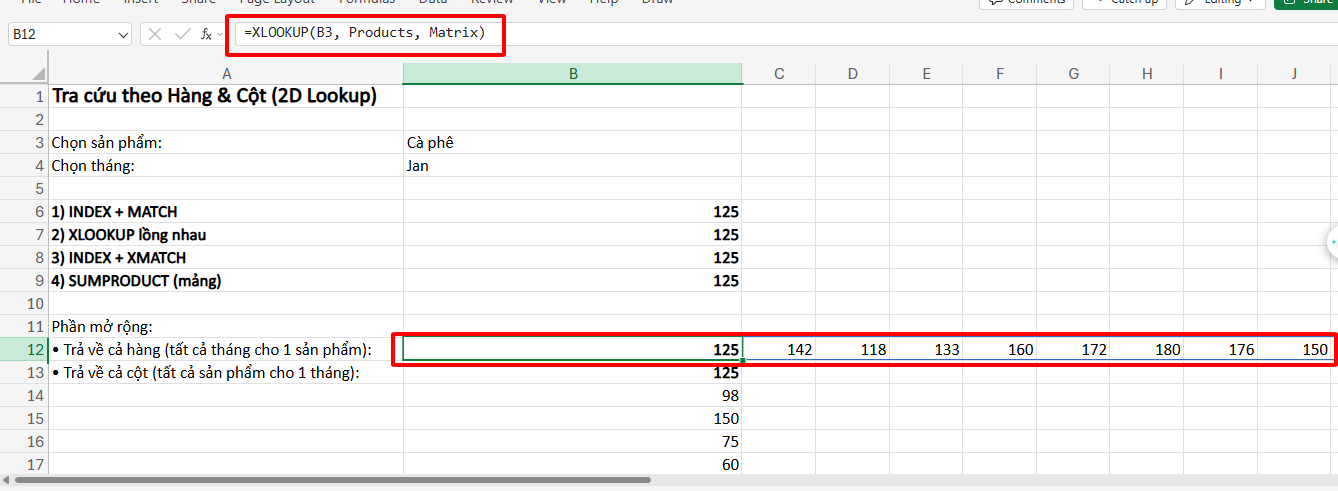Screen dimensions: 1338x491
Task: Click the 125 result in row 7
Action: (x=573, y=235)
